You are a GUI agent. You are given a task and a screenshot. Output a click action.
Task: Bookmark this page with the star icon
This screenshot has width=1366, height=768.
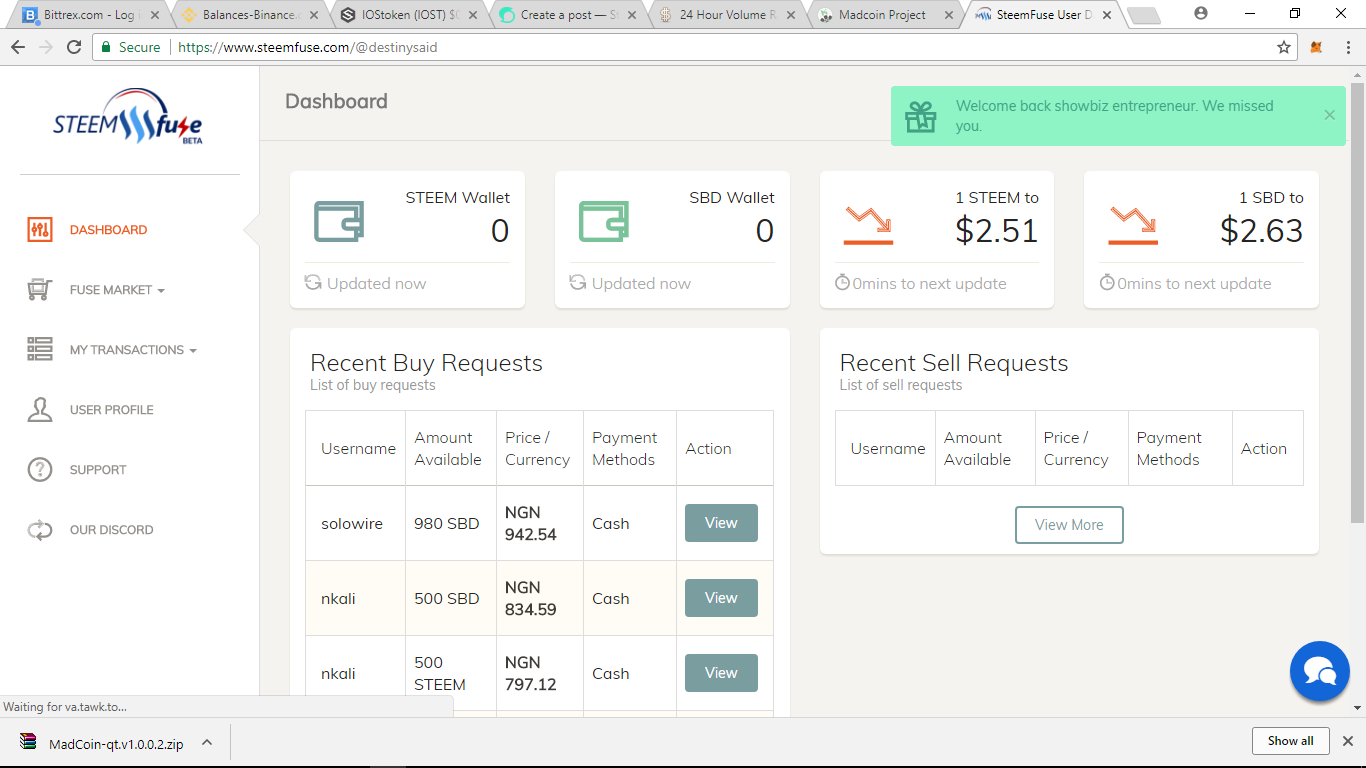(1284, 47)
